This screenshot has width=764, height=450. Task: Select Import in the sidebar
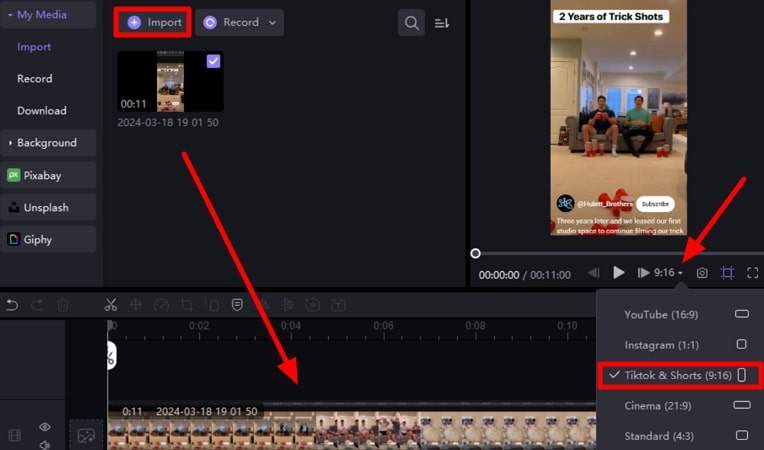pos(34,47)
